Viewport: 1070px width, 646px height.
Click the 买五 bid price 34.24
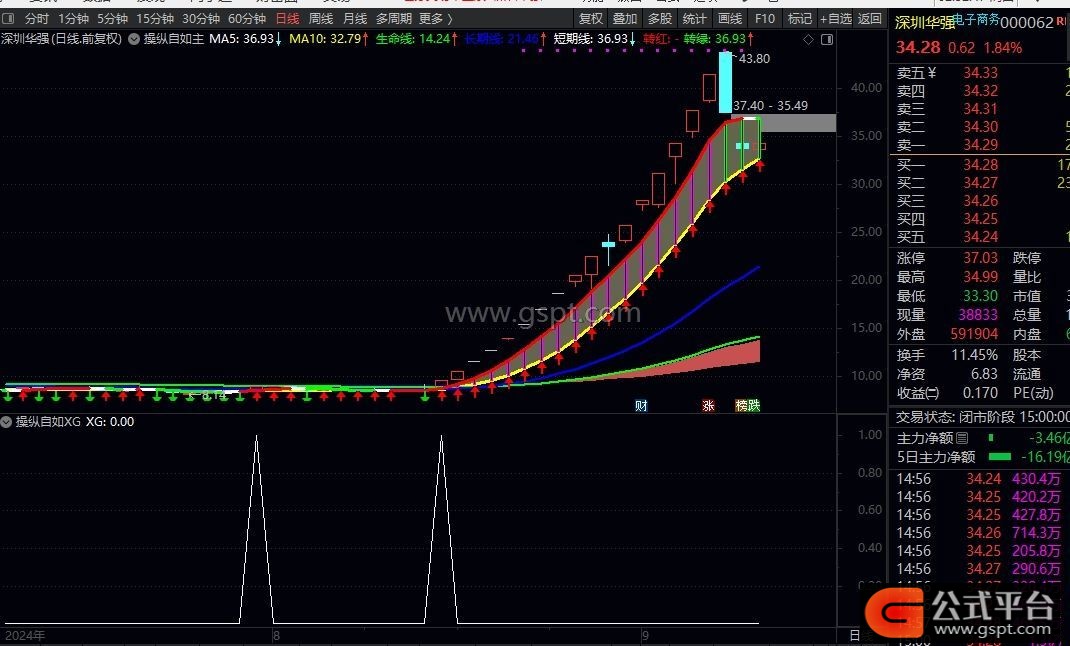pyautogui.click(x=980, y=237)
